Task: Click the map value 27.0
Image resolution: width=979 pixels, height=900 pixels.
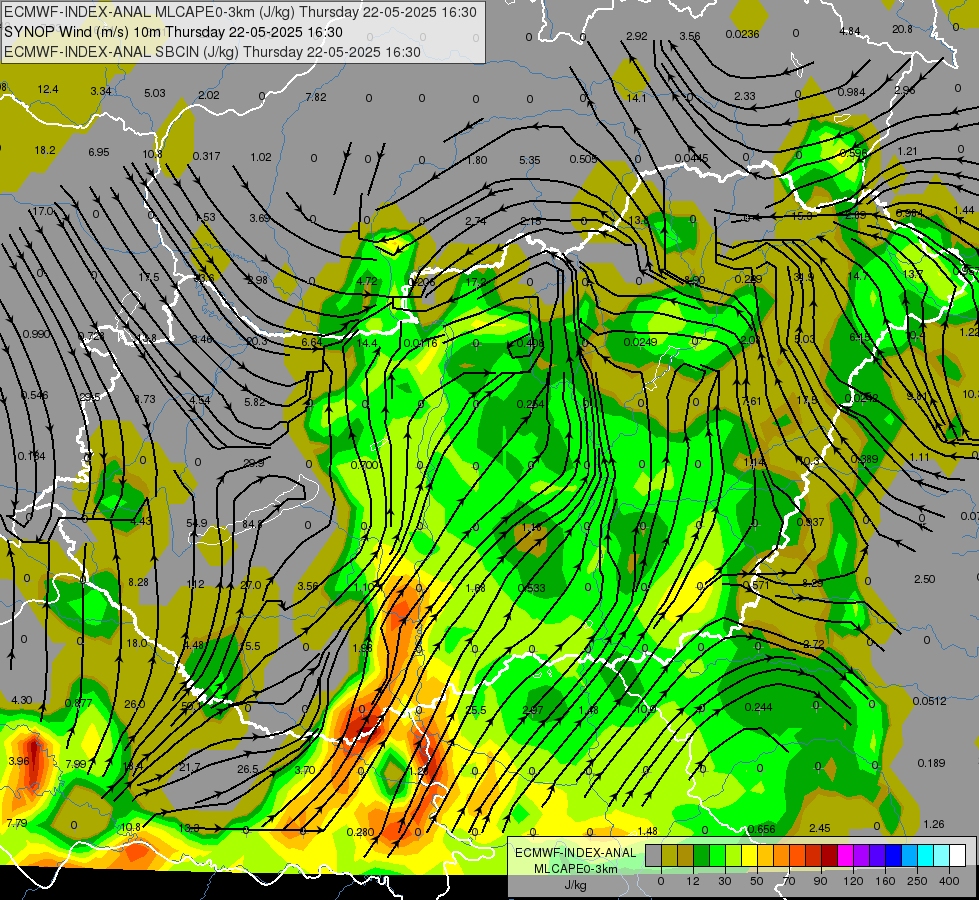Action: (x=251, y=585)
